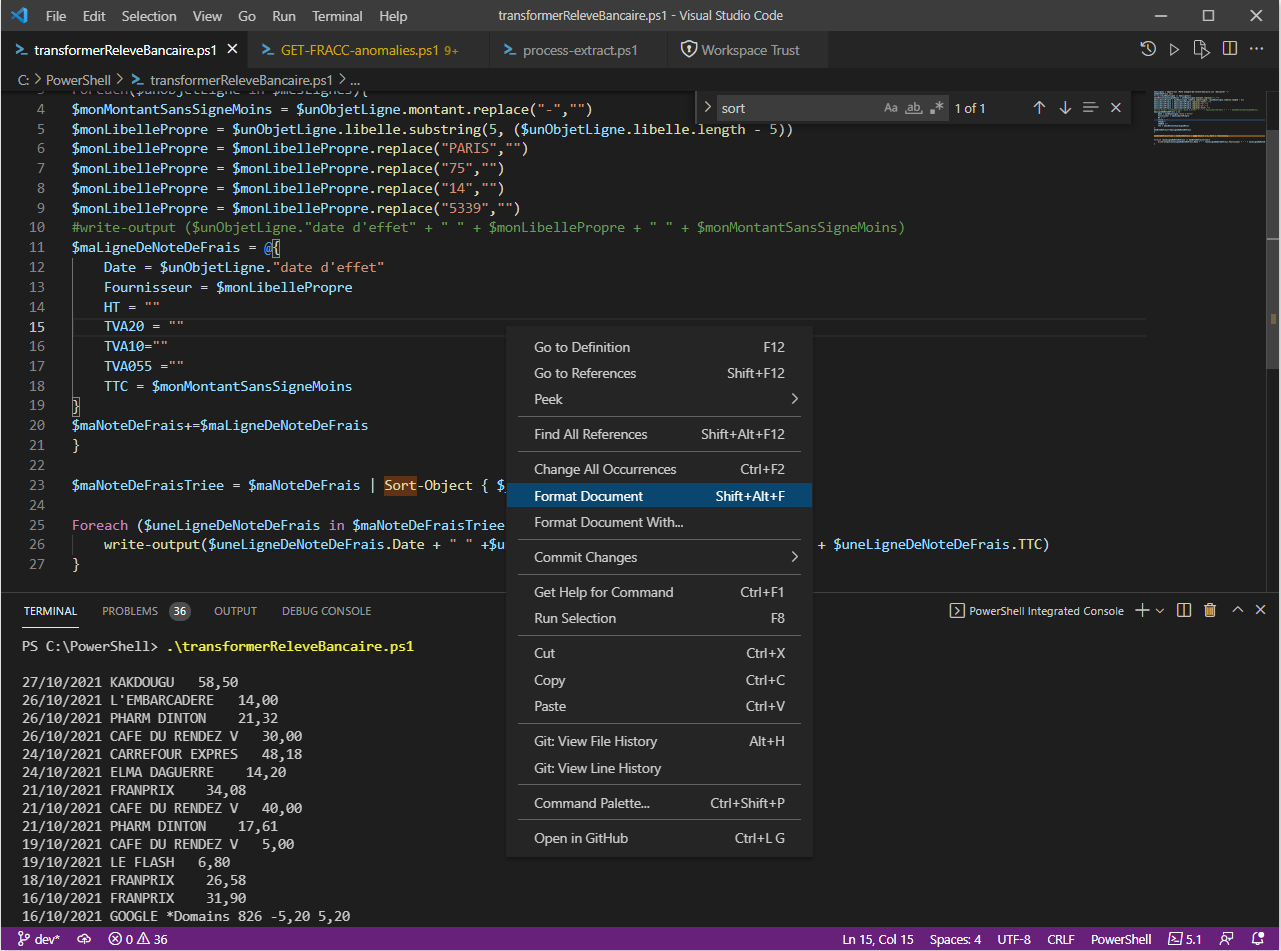Open new terminal profile dropdown arrow
Image resolution: width=1281 pixels, height=951 pixels.
[x=1160, y=610]
